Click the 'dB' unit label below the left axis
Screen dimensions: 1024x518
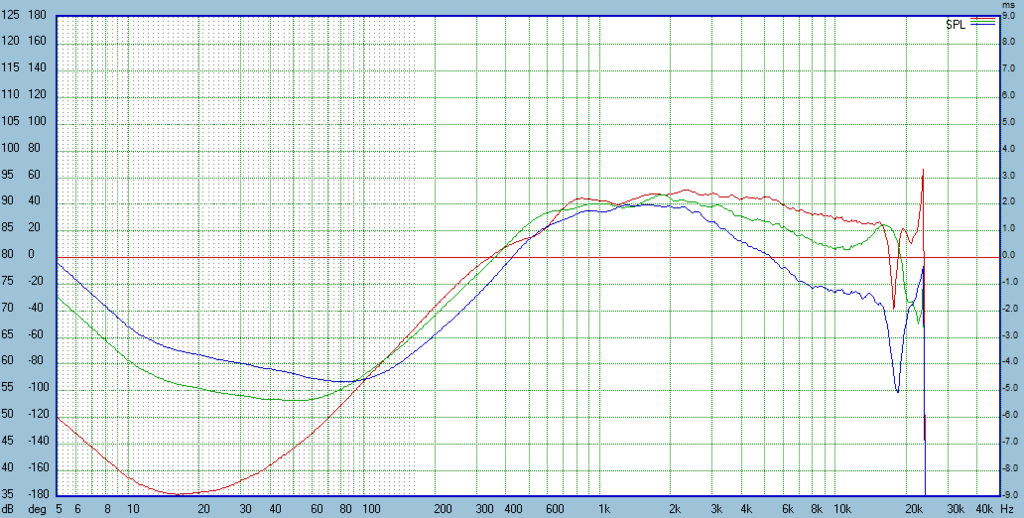point(8,509)
